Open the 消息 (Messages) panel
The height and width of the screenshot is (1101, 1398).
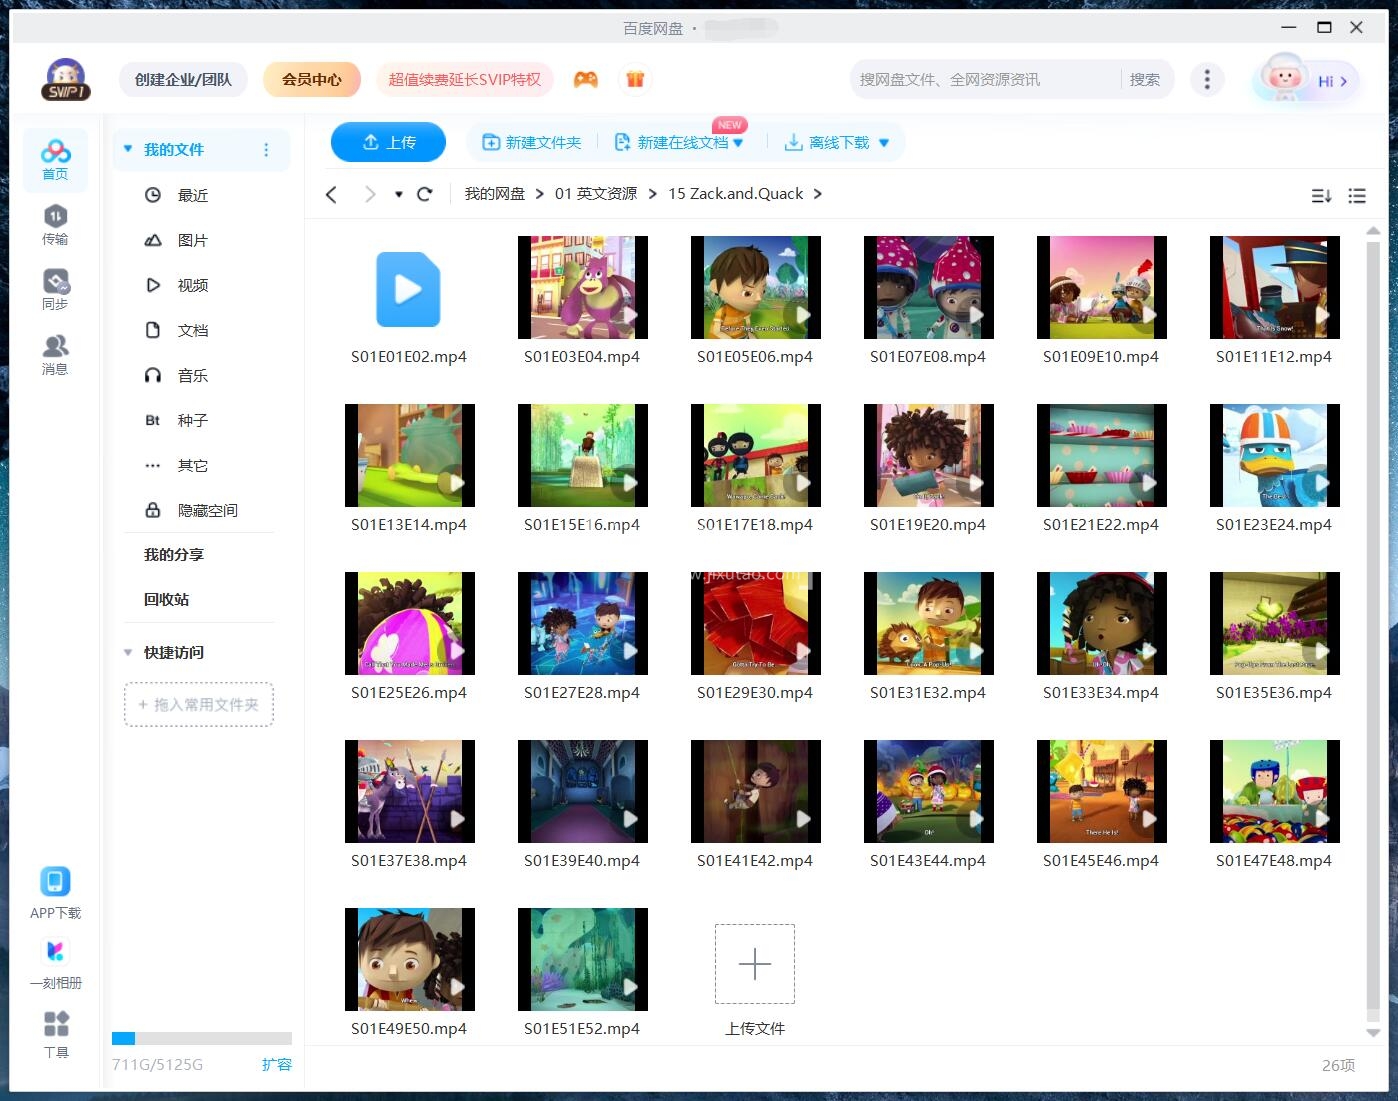click(x=55, y=355)
